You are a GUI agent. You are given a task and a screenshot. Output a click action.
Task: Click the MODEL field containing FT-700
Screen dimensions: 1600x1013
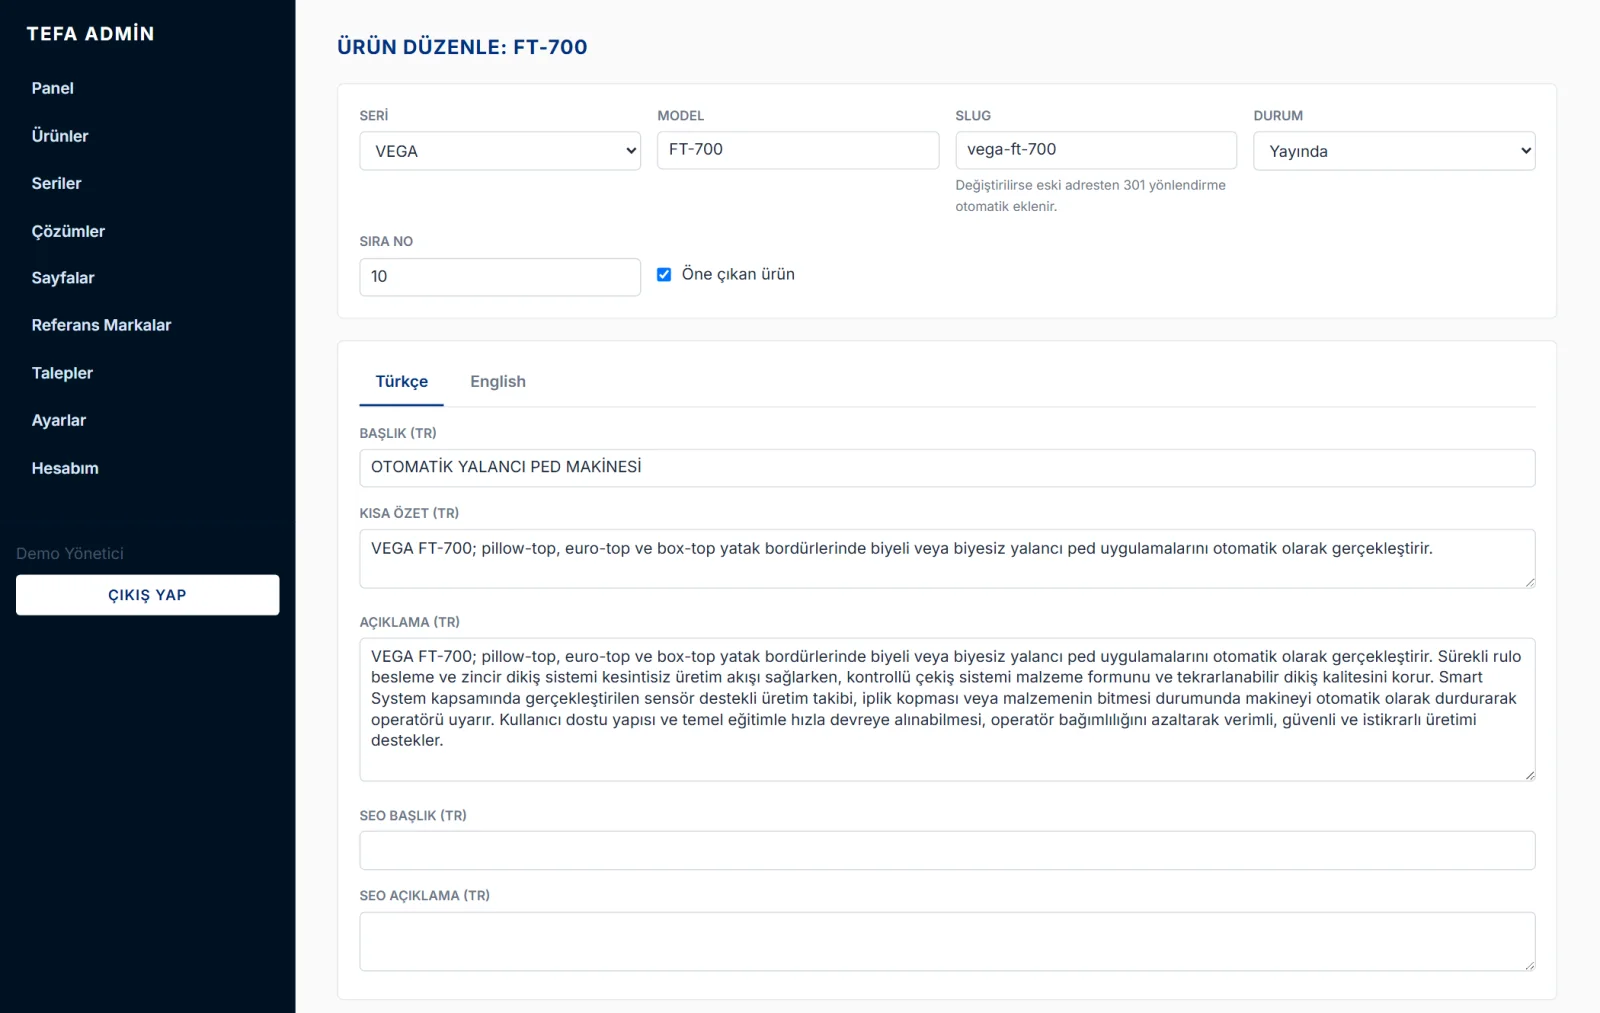click(798, 150)
